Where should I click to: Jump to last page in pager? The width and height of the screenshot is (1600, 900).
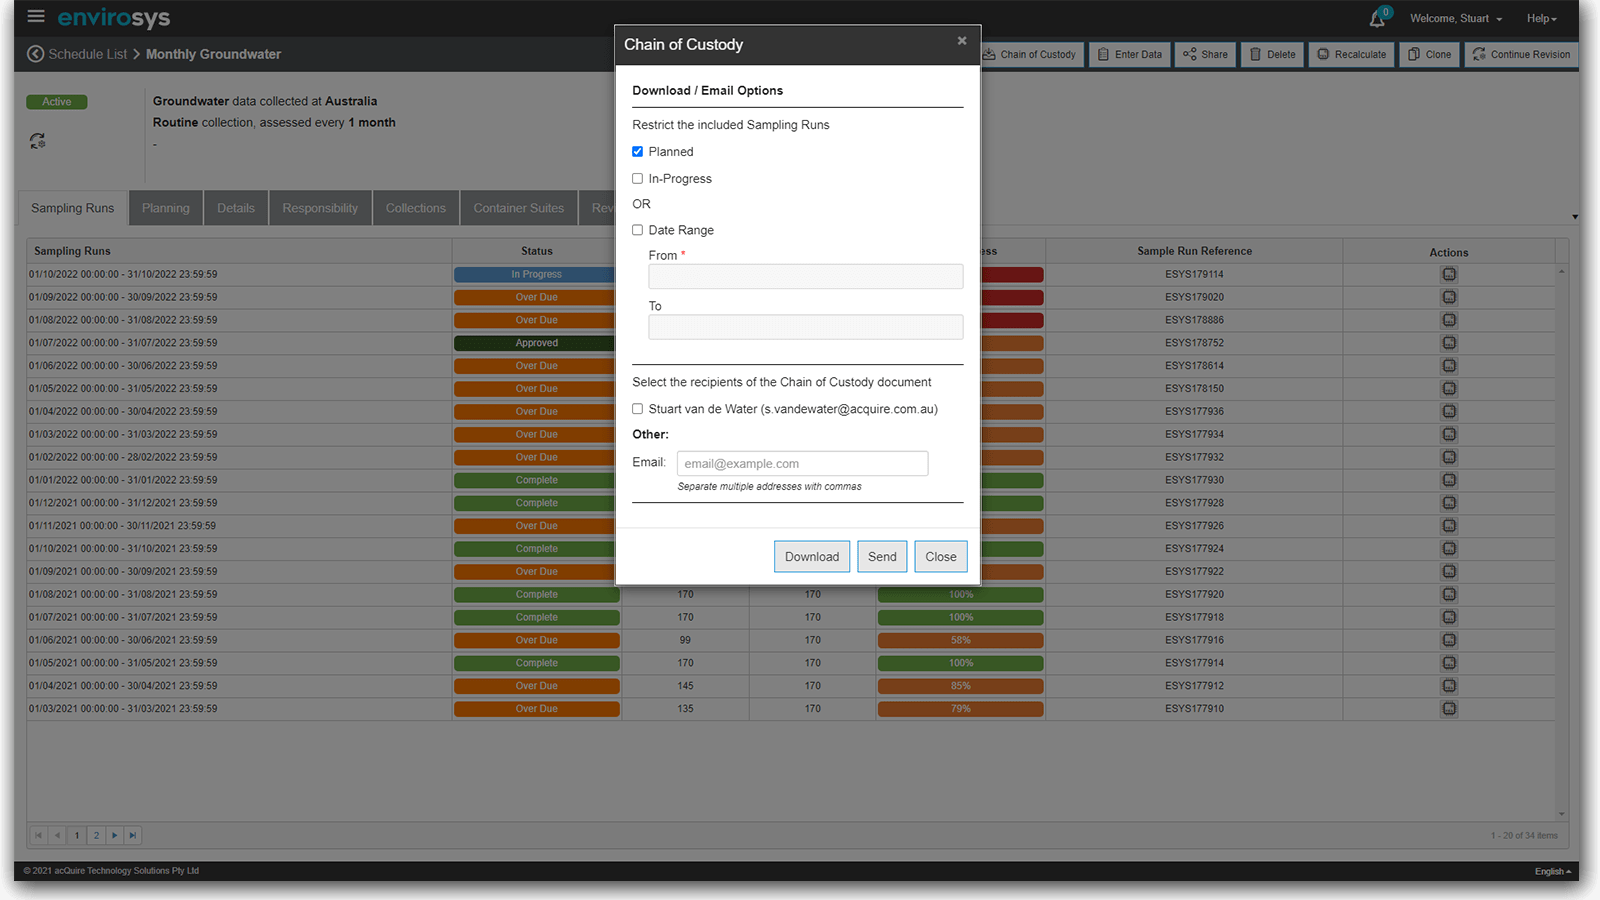pyautogui.click(x=133, y=835)
